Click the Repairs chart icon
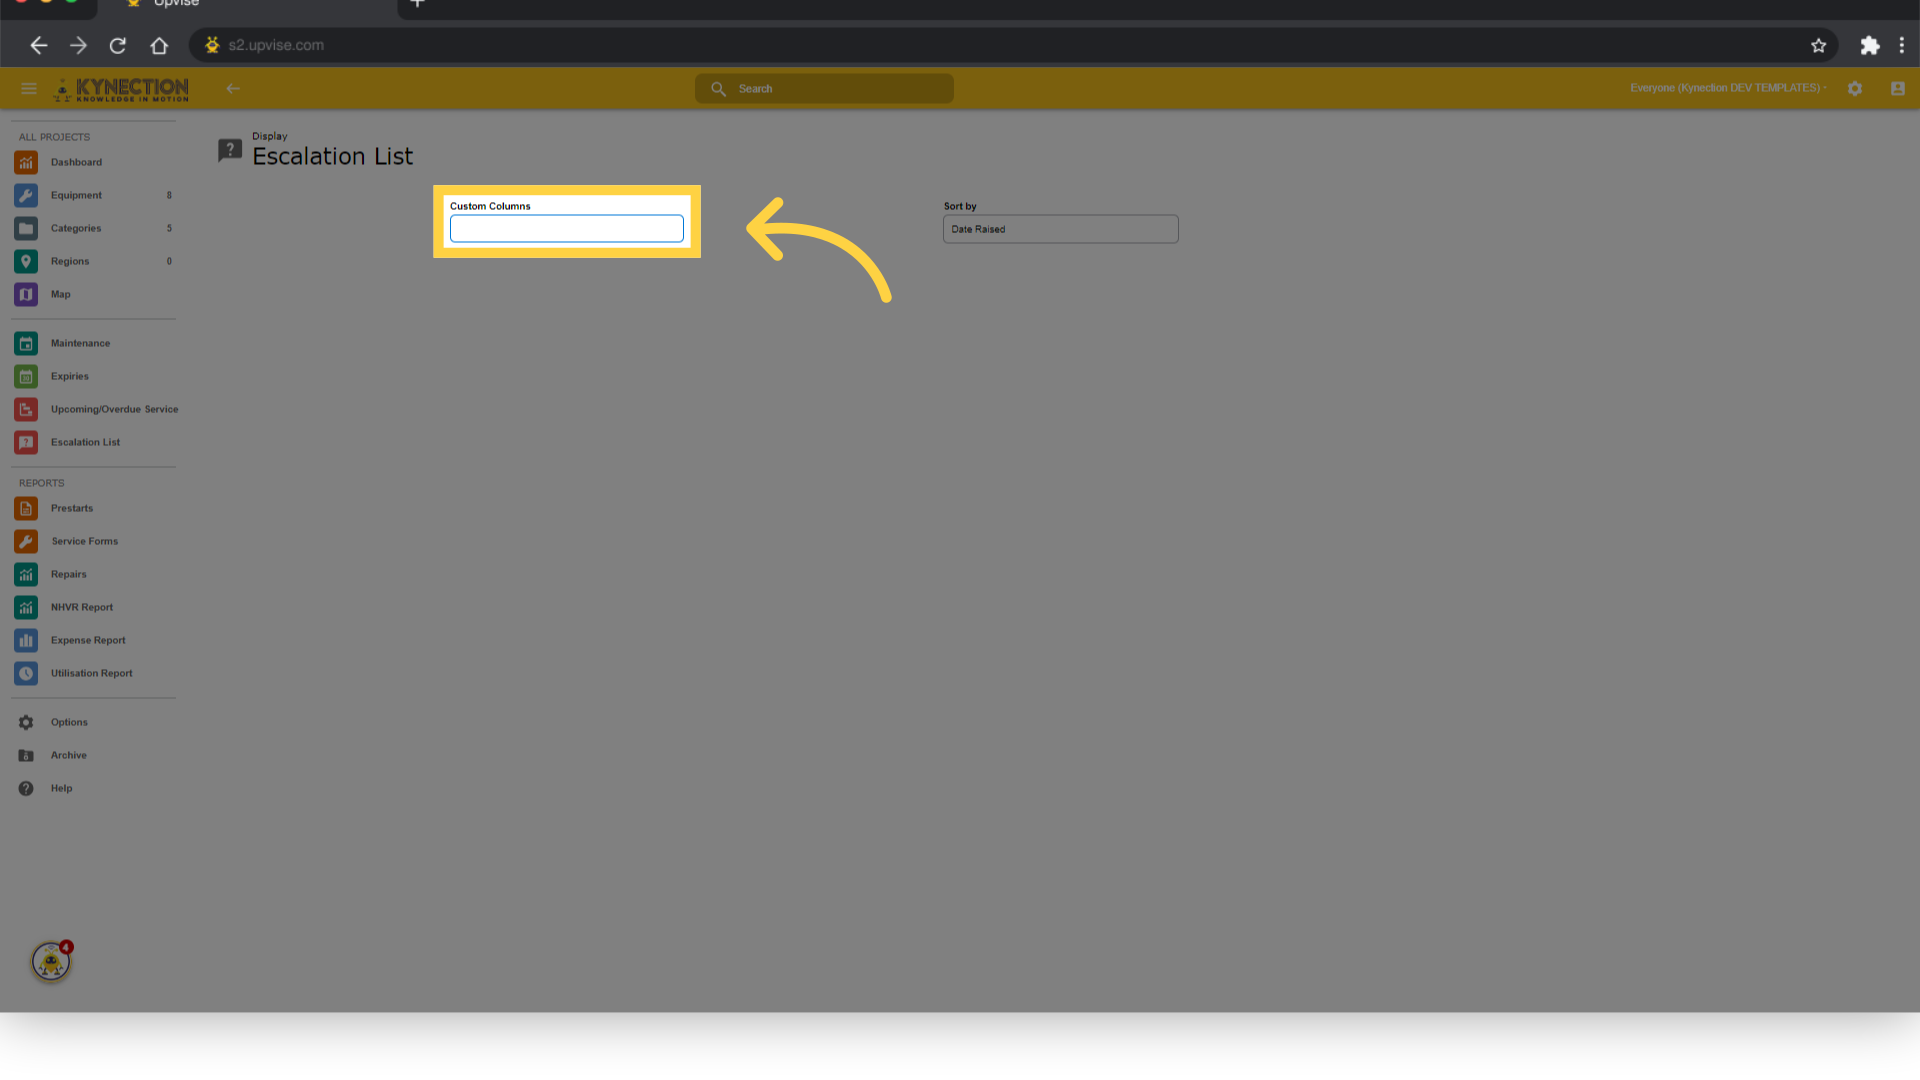Screen dimensions: 1920x1080 26,574
